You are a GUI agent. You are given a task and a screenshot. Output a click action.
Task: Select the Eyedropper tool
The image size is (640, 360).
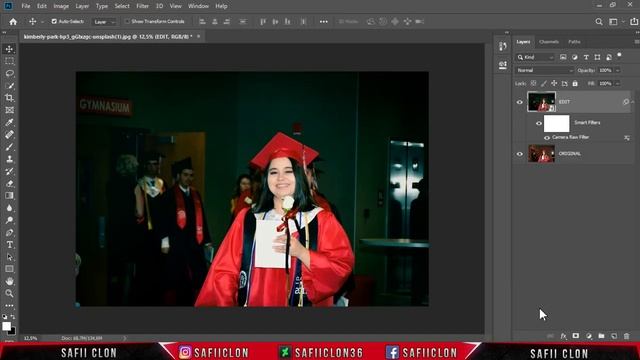[9, 122]
